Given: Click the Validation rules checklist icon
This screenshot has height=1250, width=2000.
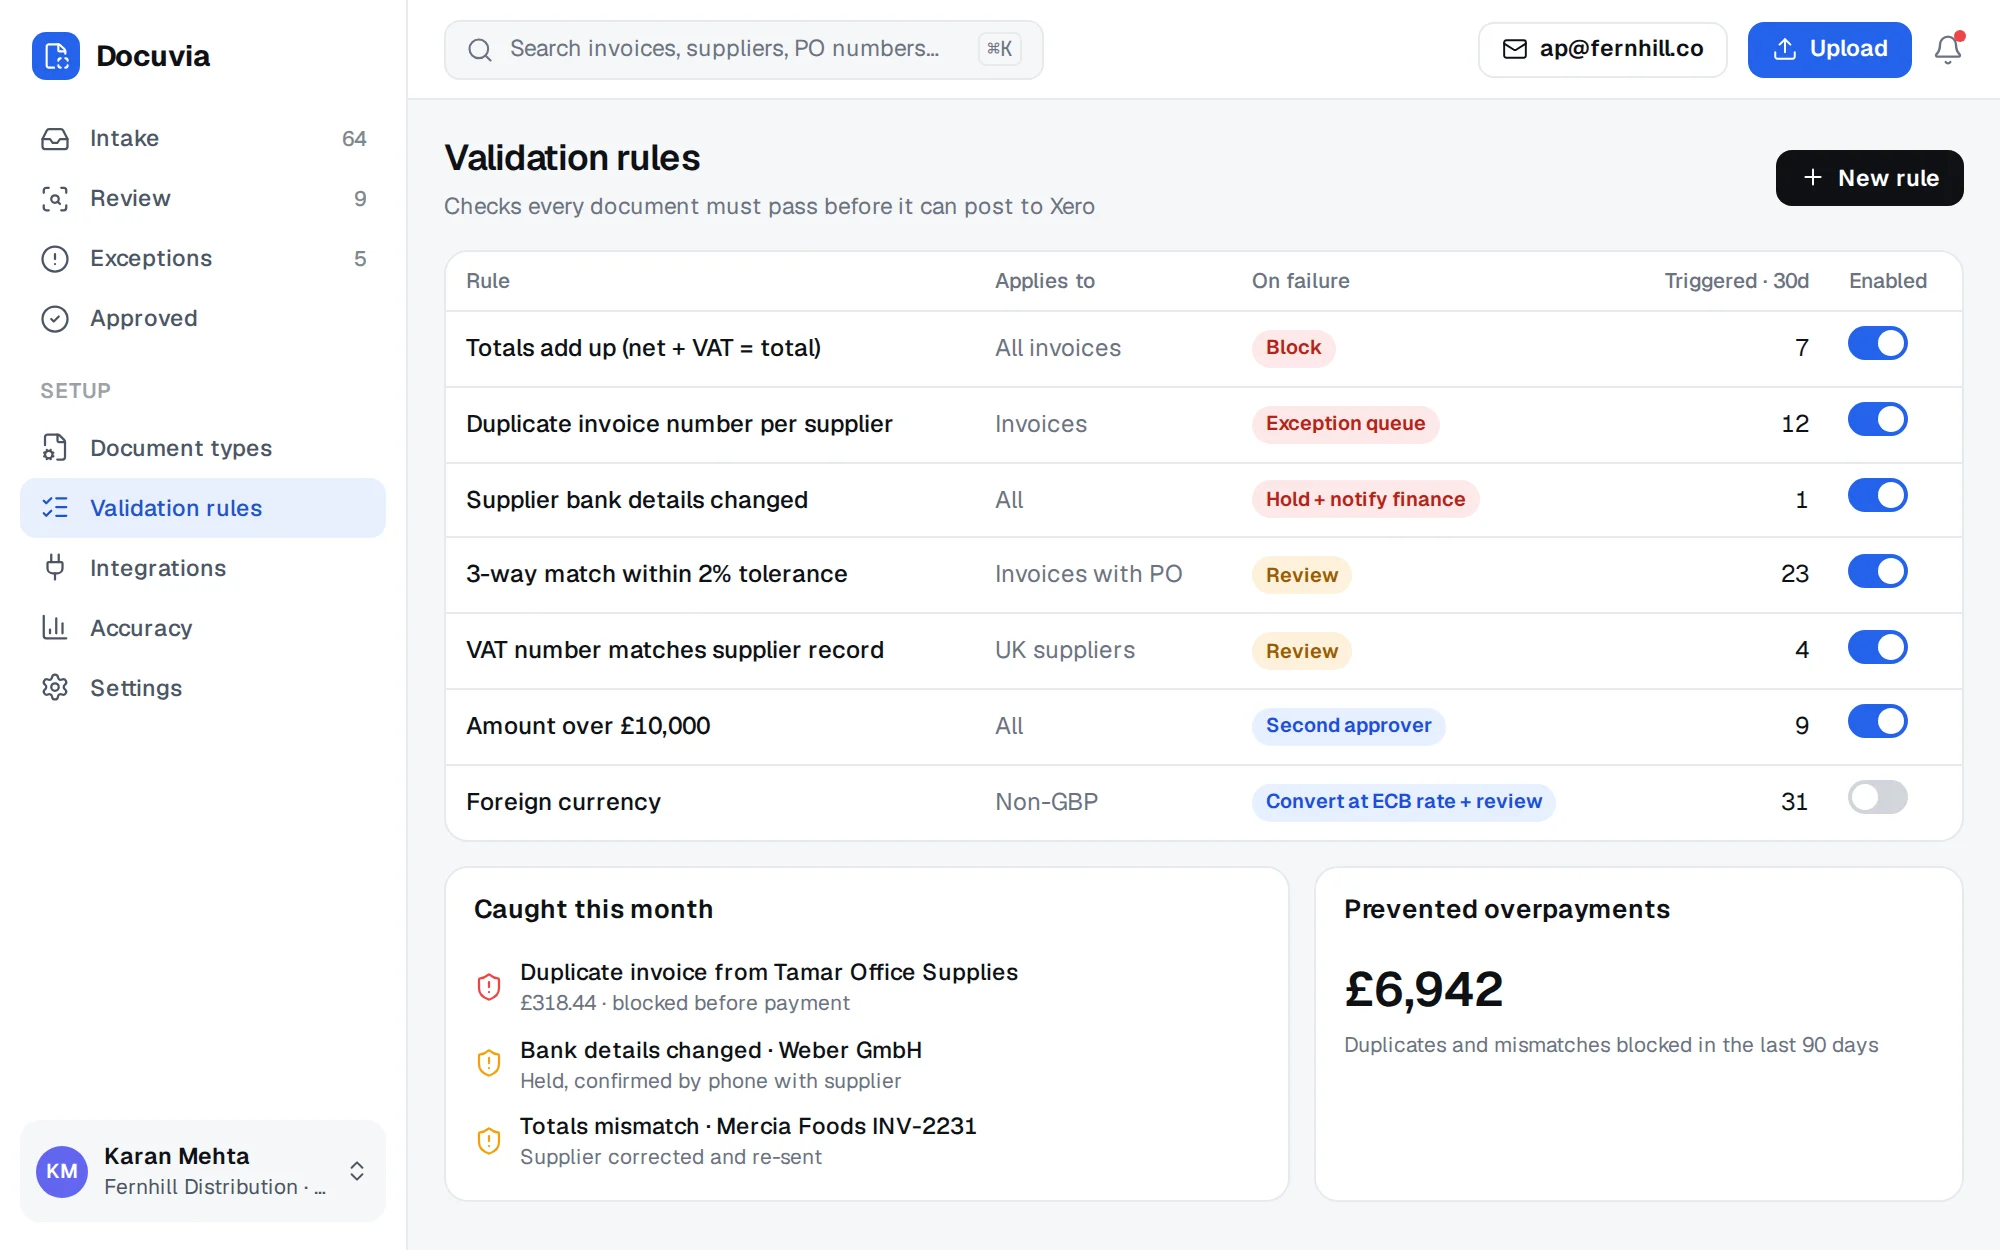Looking at the screenshot, I should click(x=55, y=508).
